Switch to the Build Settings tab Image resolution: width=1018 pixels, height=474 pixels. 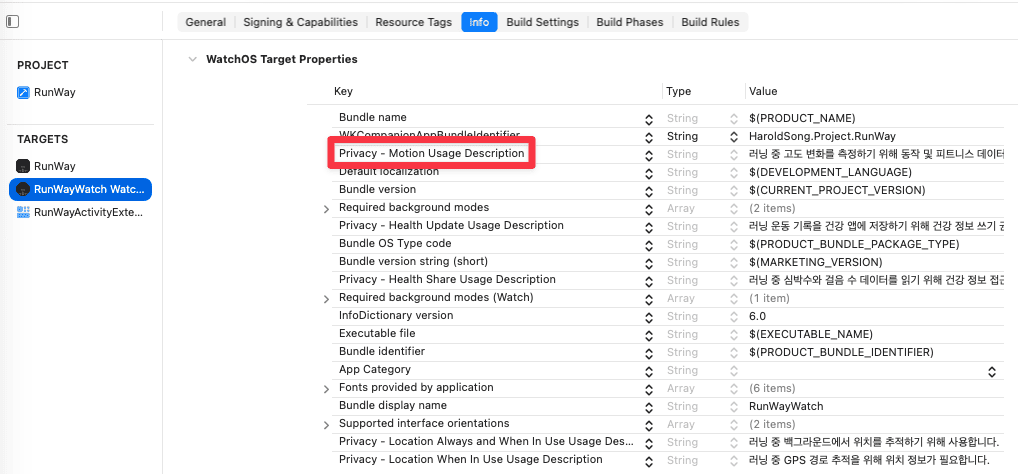point(542,22)
